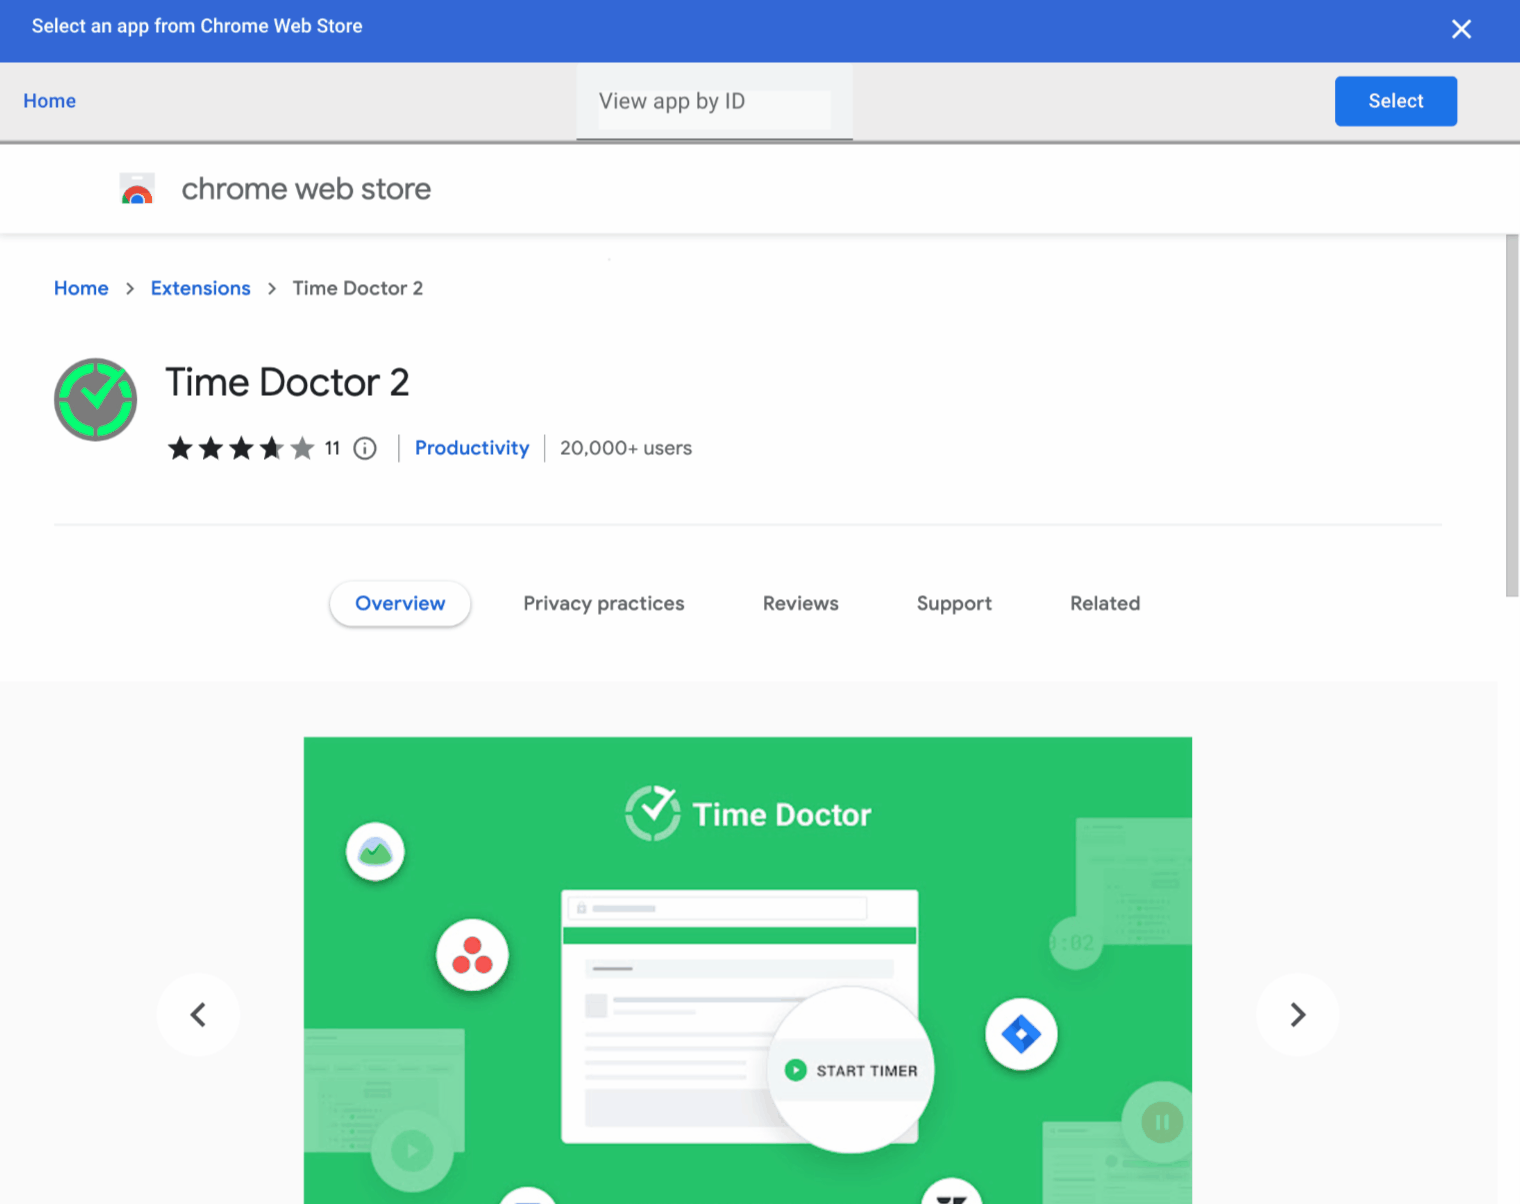Click the chrome web store title text

pos(306,189)
